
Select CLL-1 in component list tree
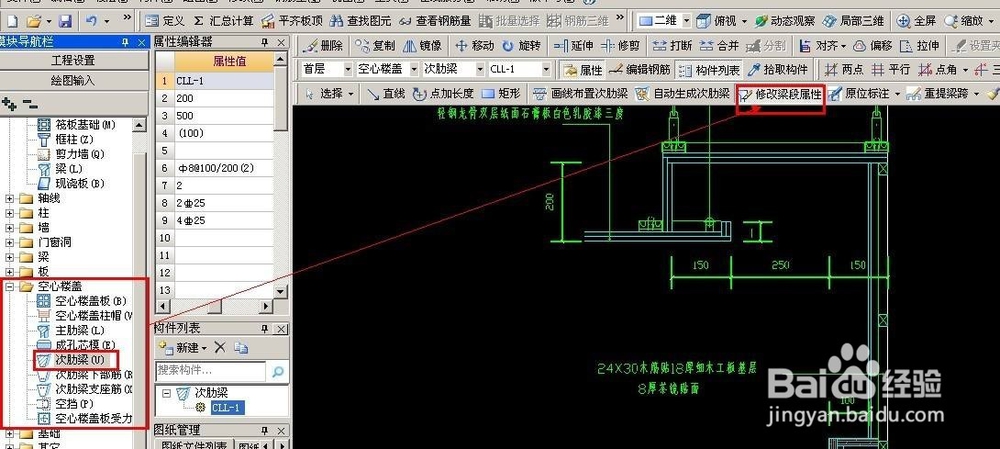(x=228, y=408)
